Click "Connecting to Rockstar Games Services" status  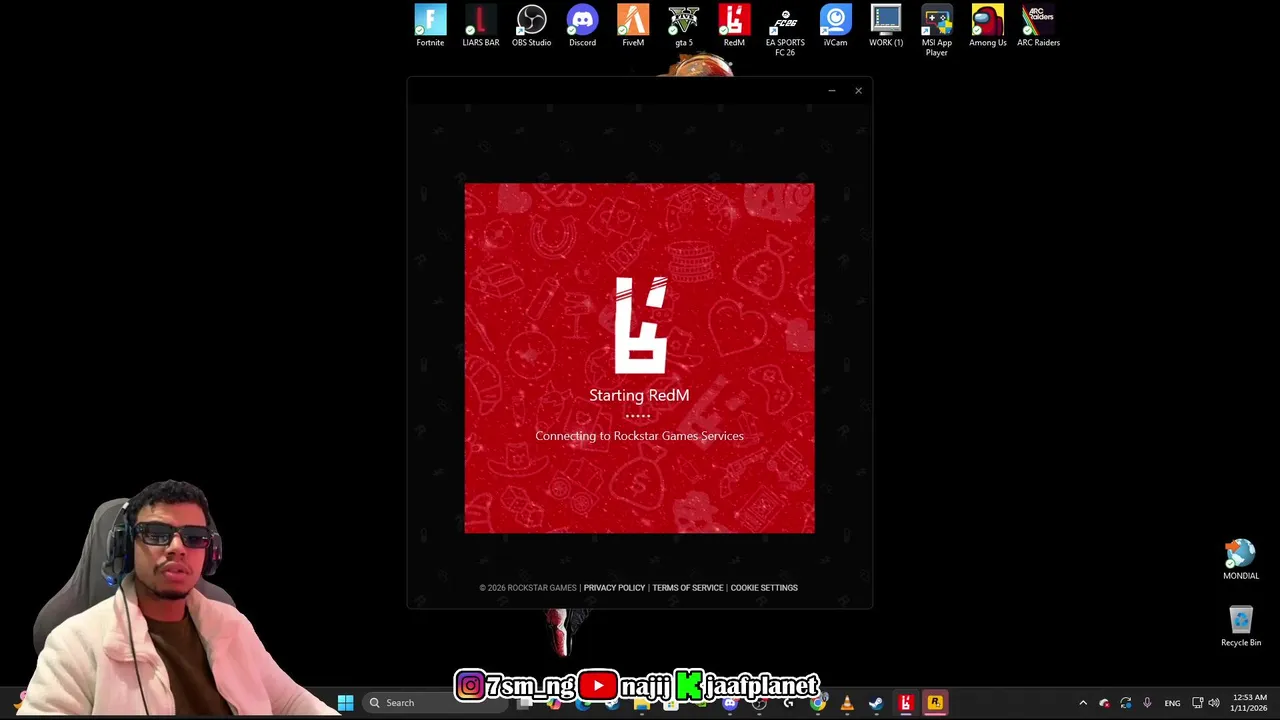click(x=639, y=436)
